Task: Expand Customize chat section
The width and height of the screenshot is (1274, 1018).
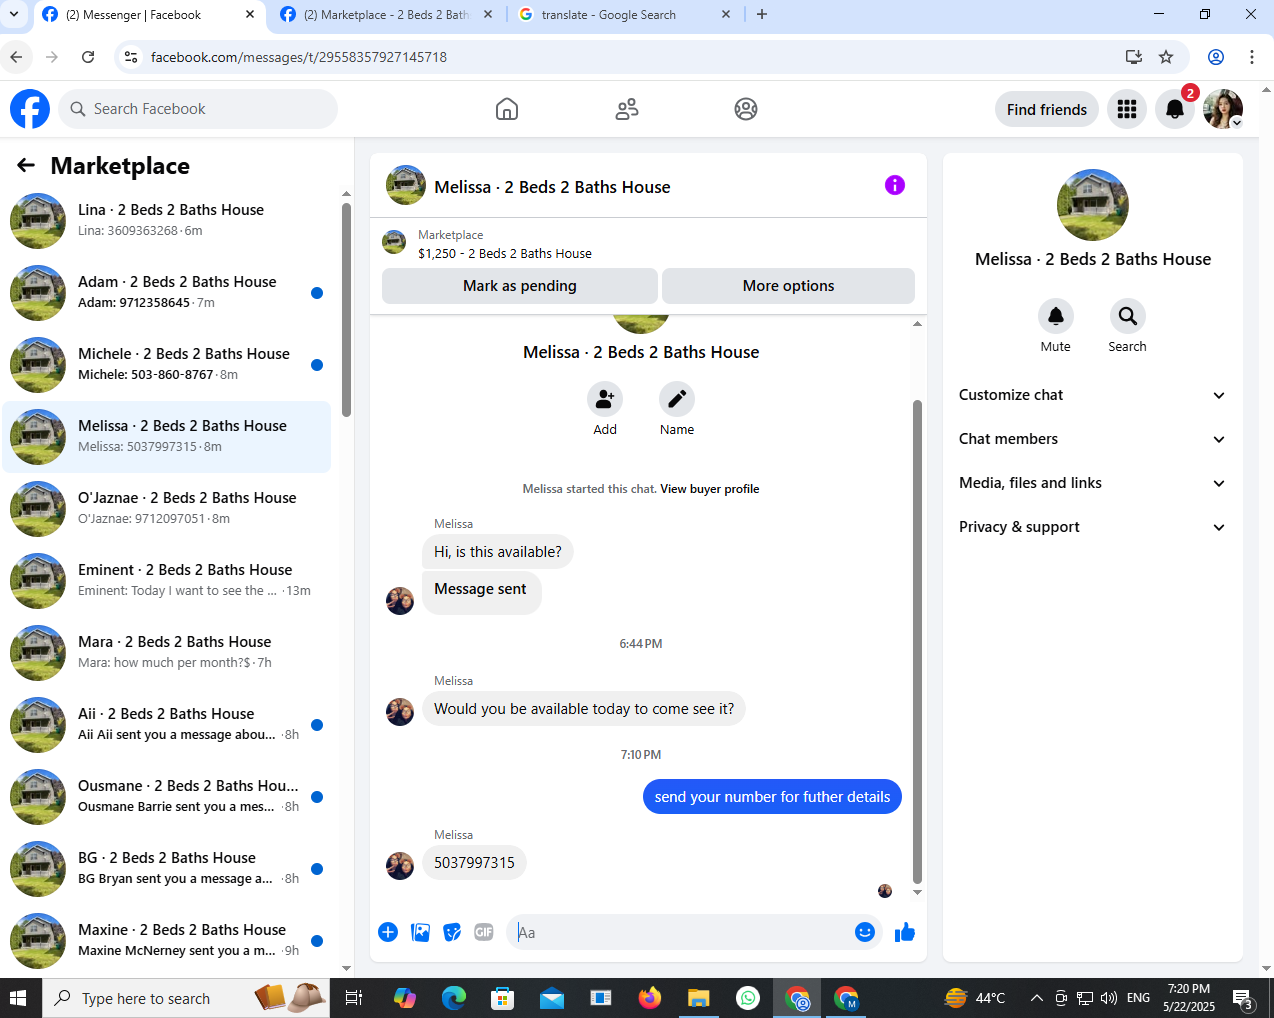Action: [1092, 395]
